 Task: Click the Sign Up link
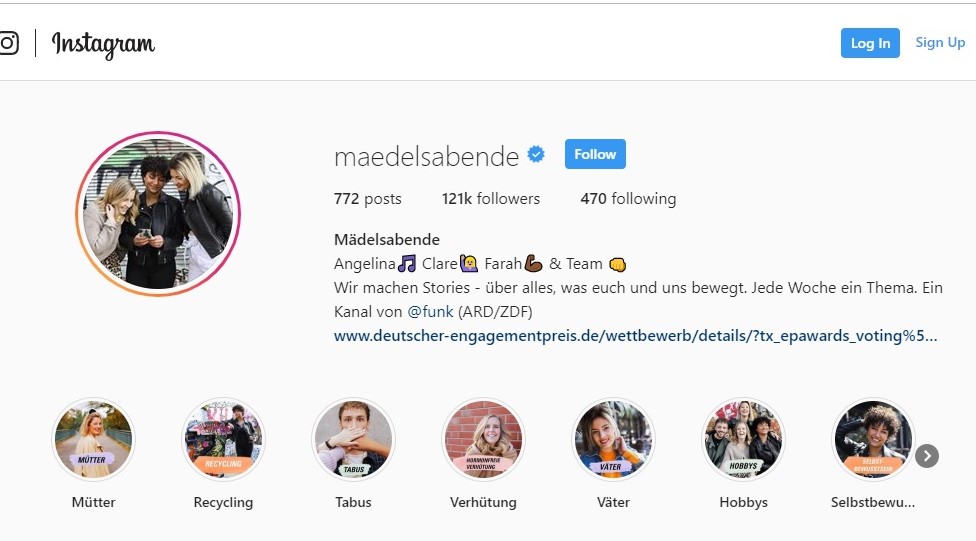pyautogui.click(x=940, y=42)
